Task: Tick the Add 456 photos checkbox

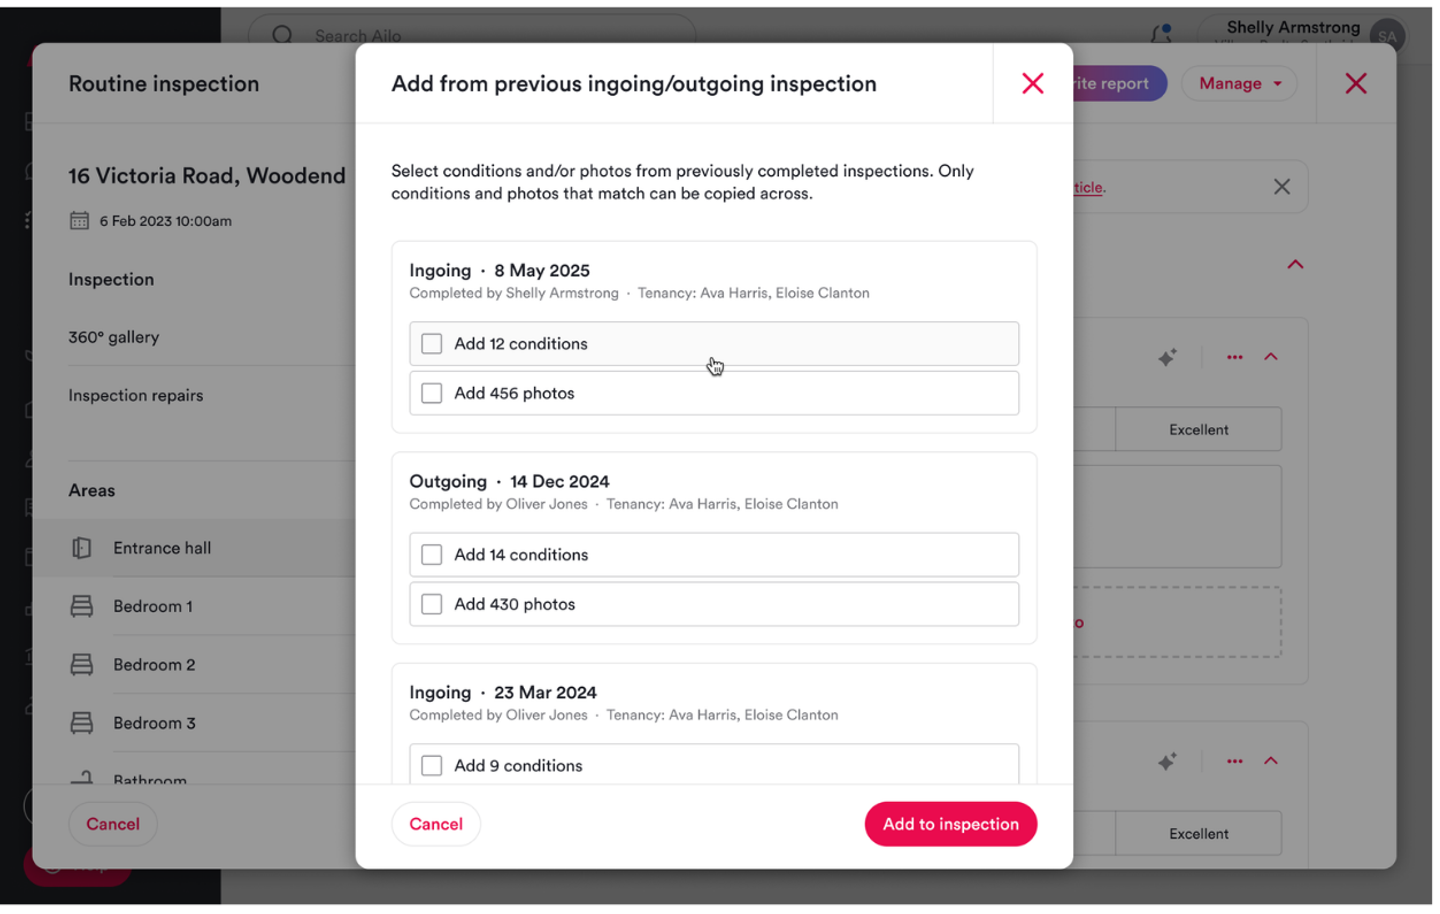Action: click(x=432, y=394)
